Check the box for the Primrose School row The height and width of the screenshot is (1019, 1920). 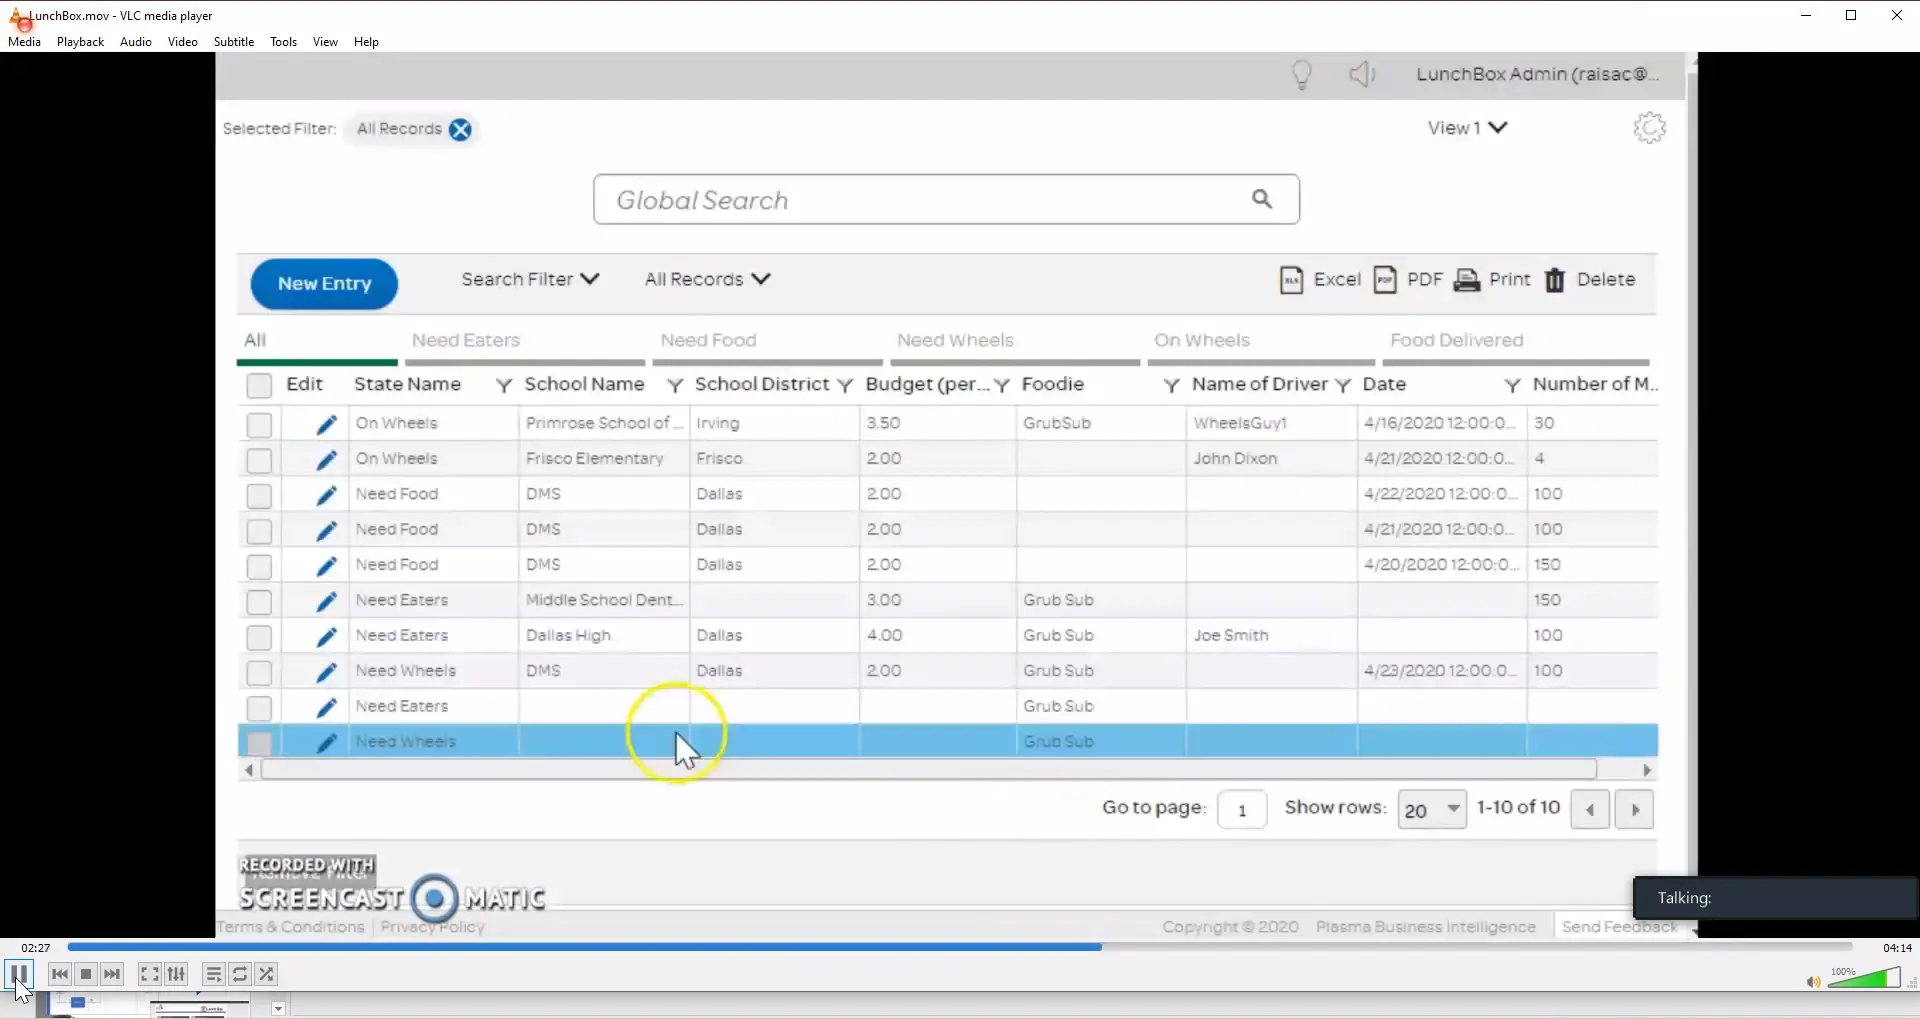click(x=259, y=425)
